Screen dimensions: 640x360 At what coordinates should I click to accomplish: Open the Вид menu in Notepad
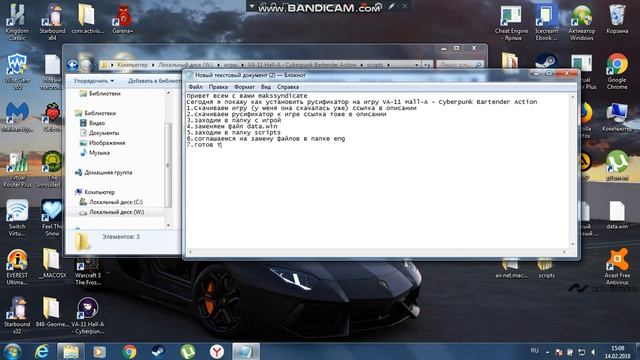(266, 87)
